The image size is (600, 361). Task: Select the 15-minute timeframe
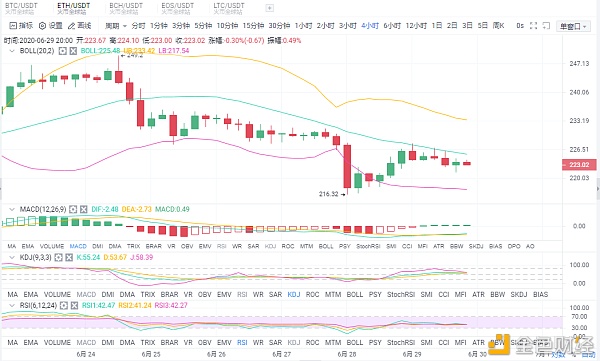point(253,26)
